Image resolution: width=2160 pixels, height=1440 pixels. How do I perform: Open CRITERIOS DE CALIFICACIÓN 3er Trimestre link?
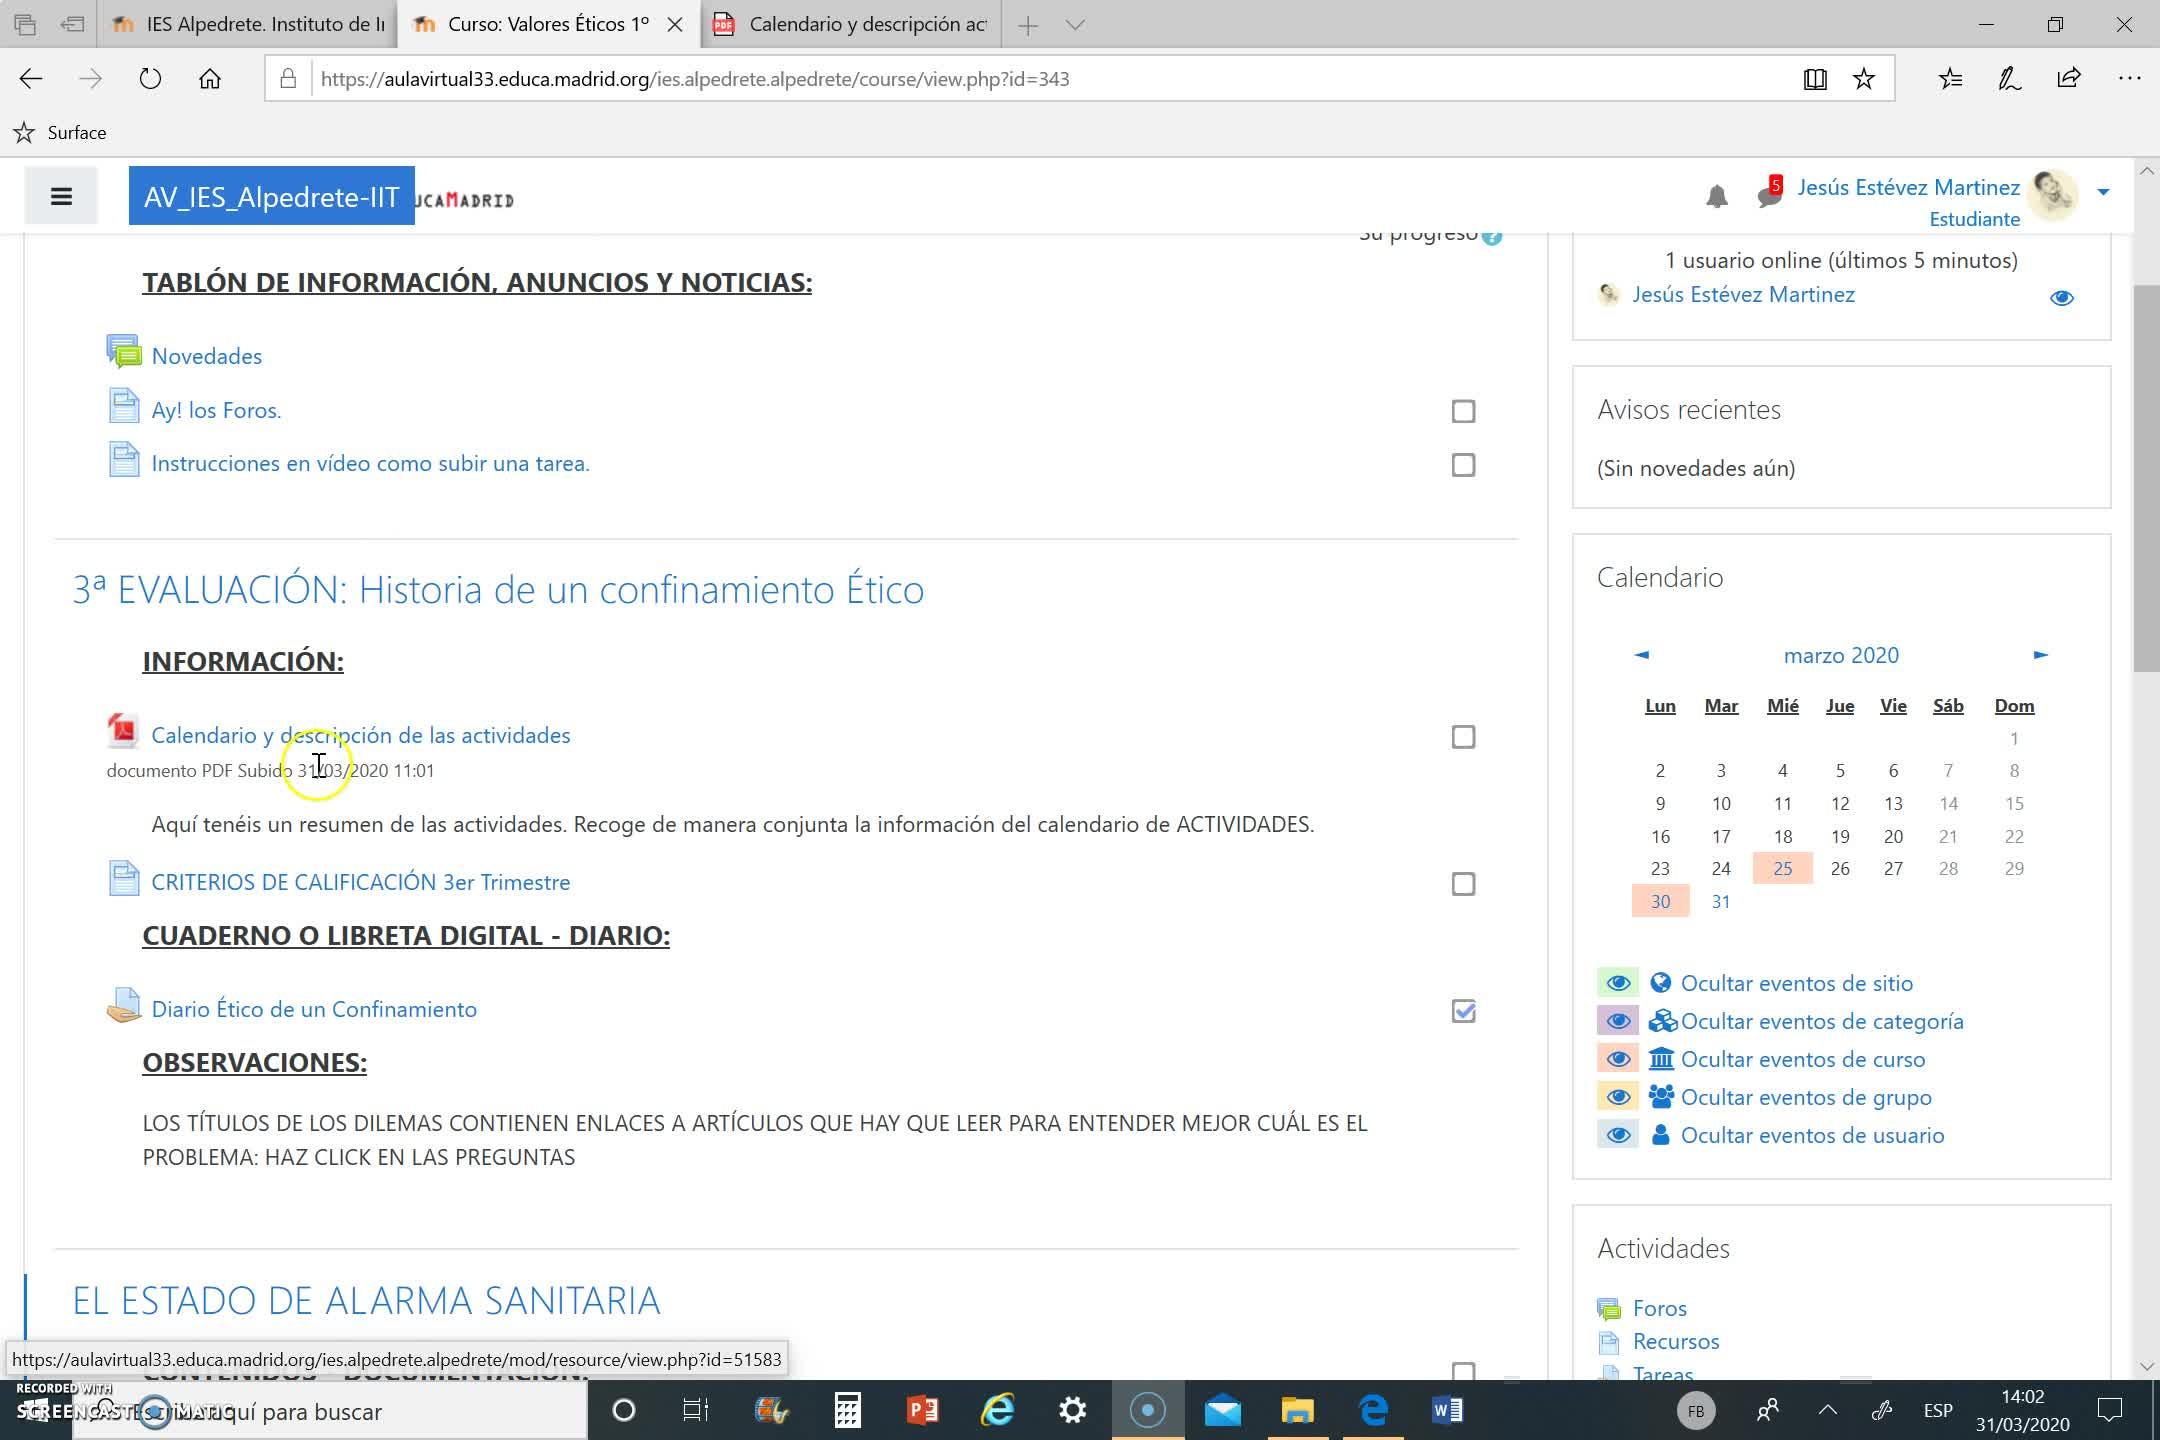[x=360, y=882]
